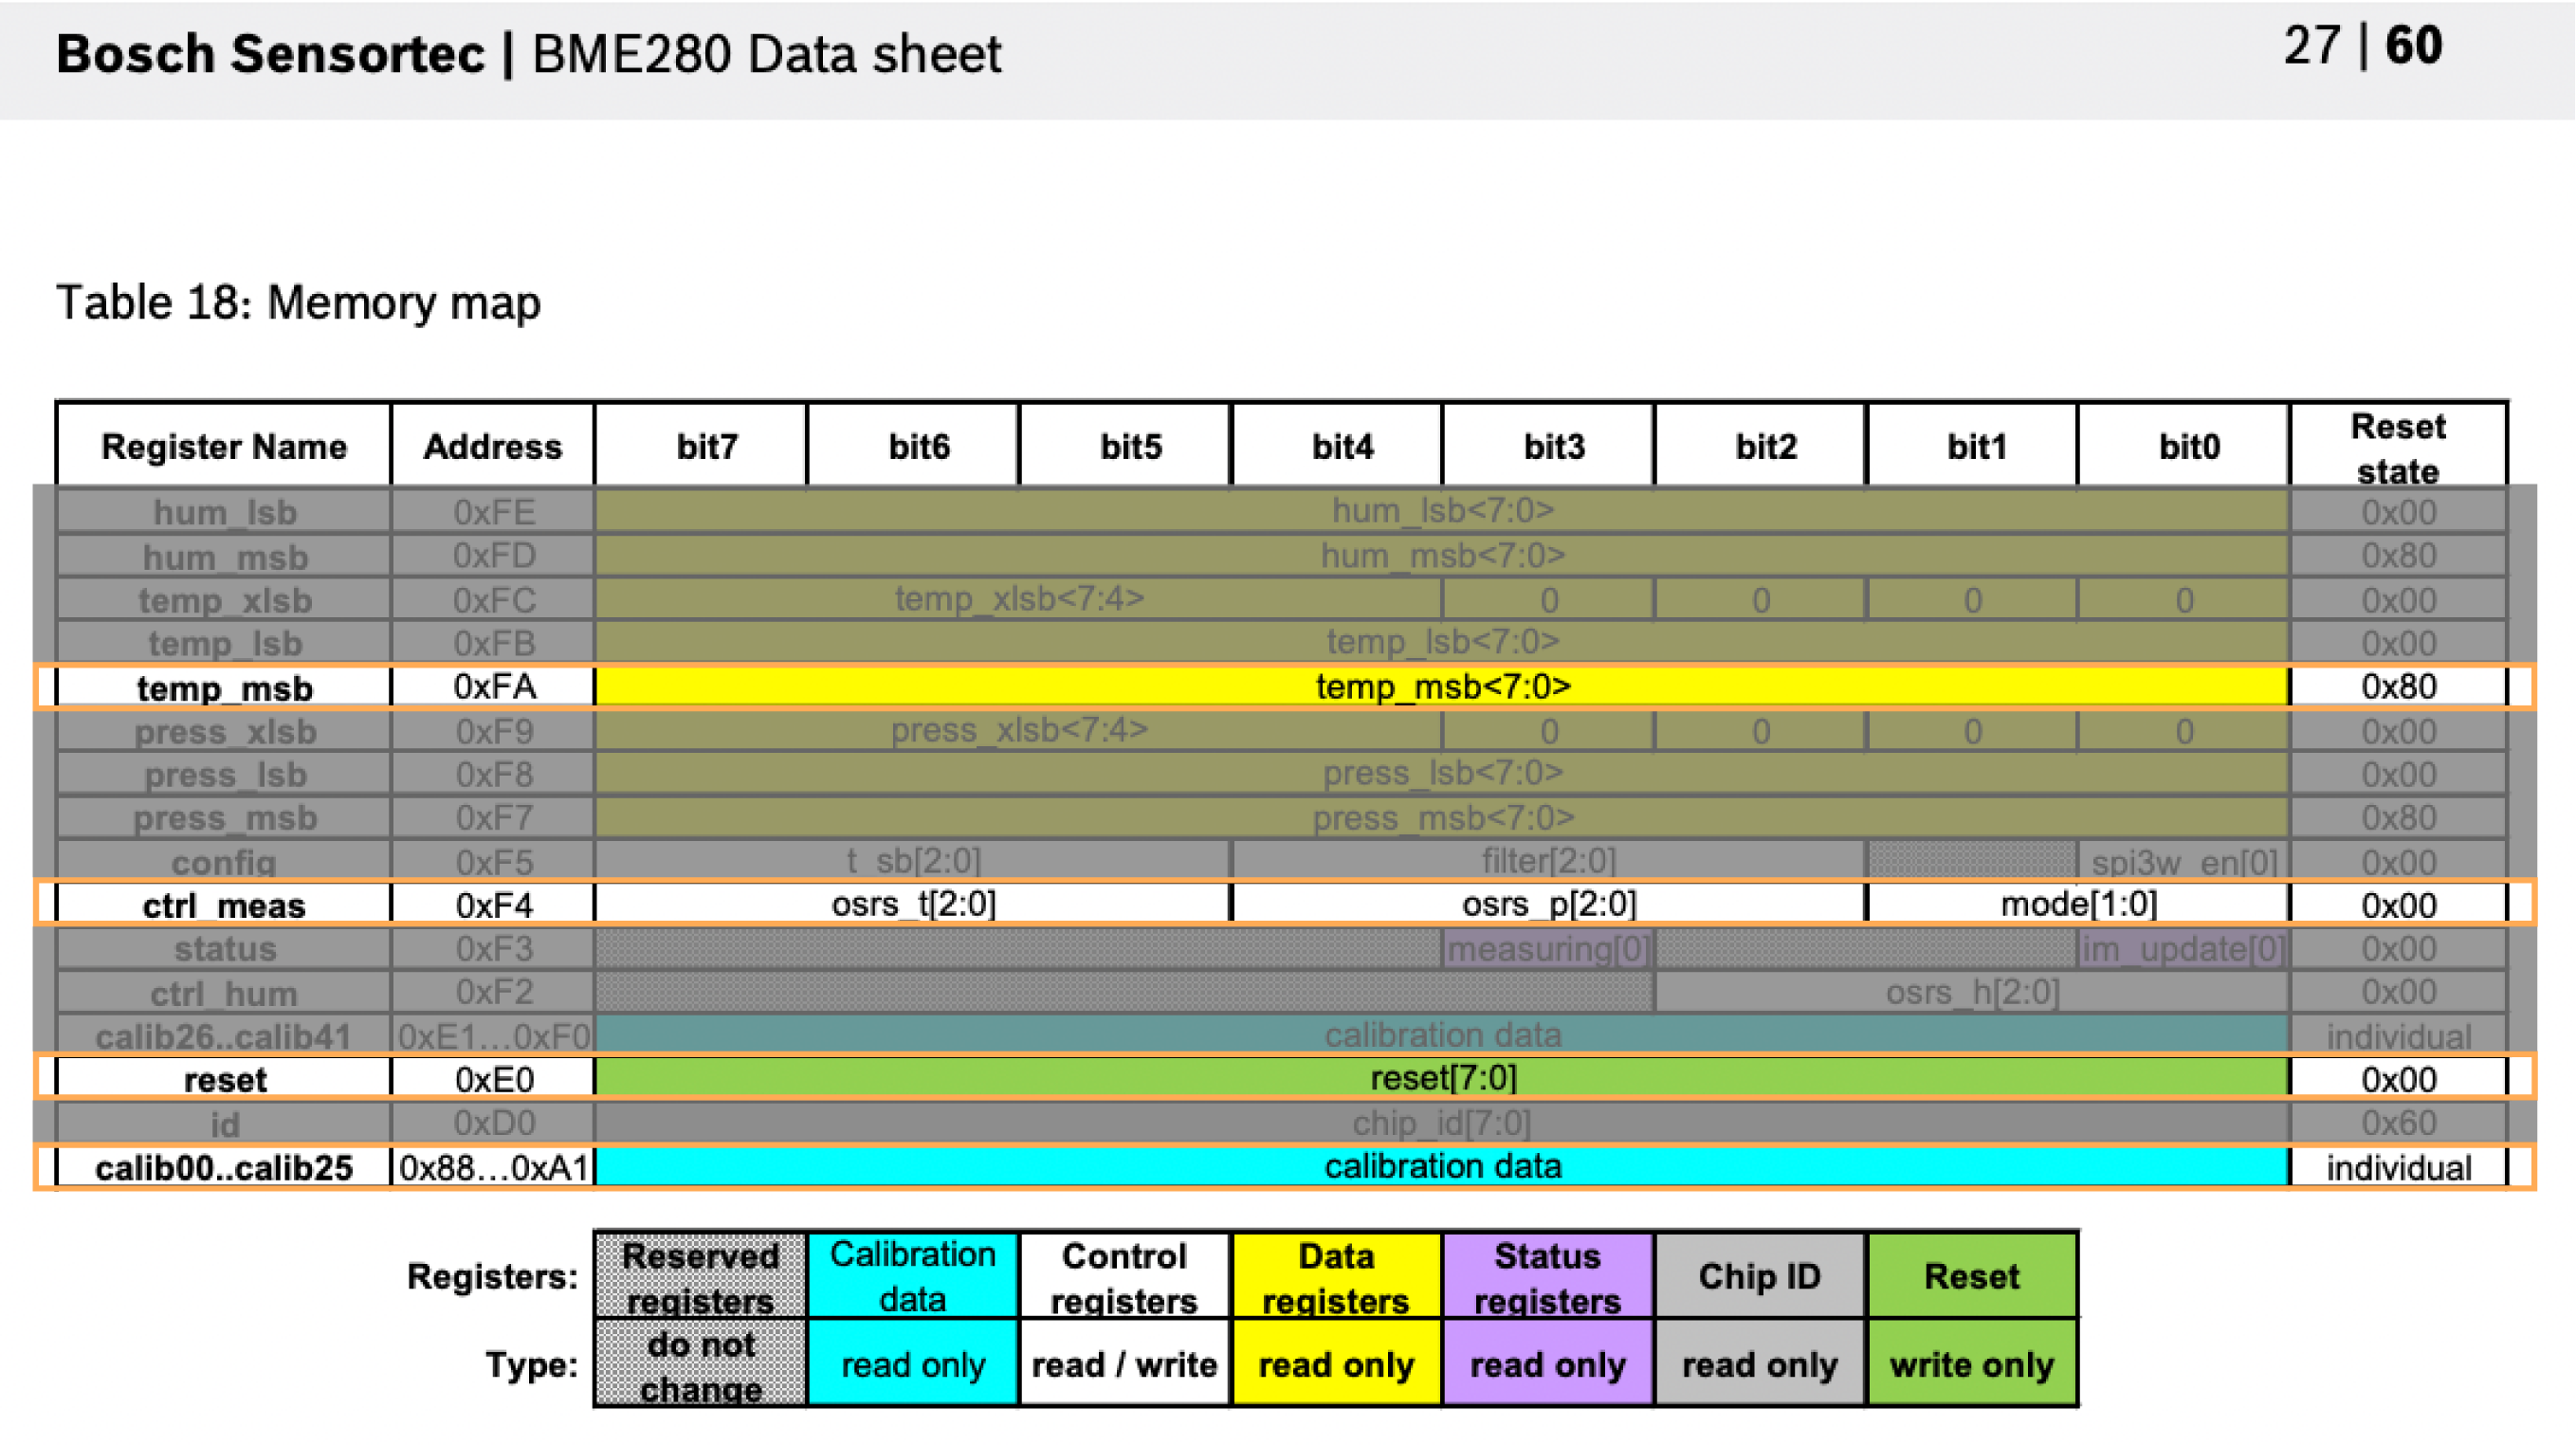
Task: Click the Calibration data legend box
Action: point(912,1276)
